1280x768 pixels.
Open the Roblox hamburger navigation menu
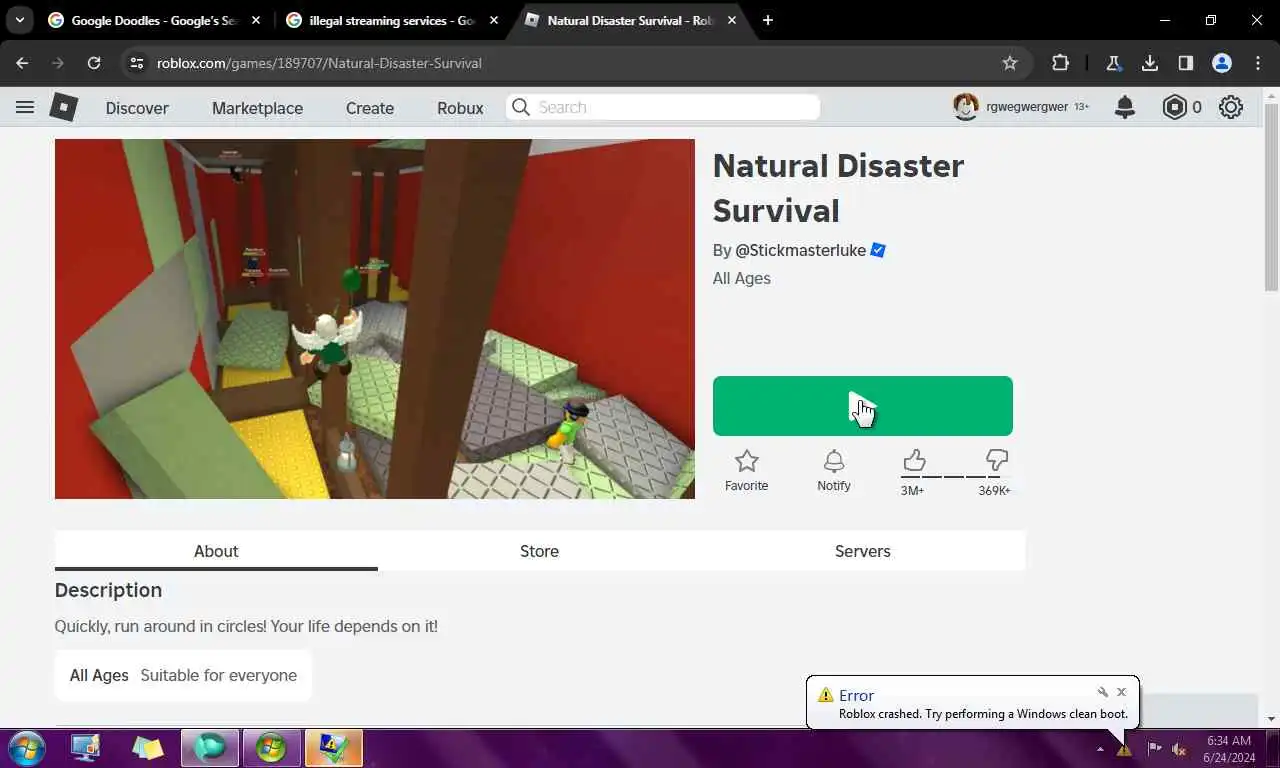coord(25,107)
